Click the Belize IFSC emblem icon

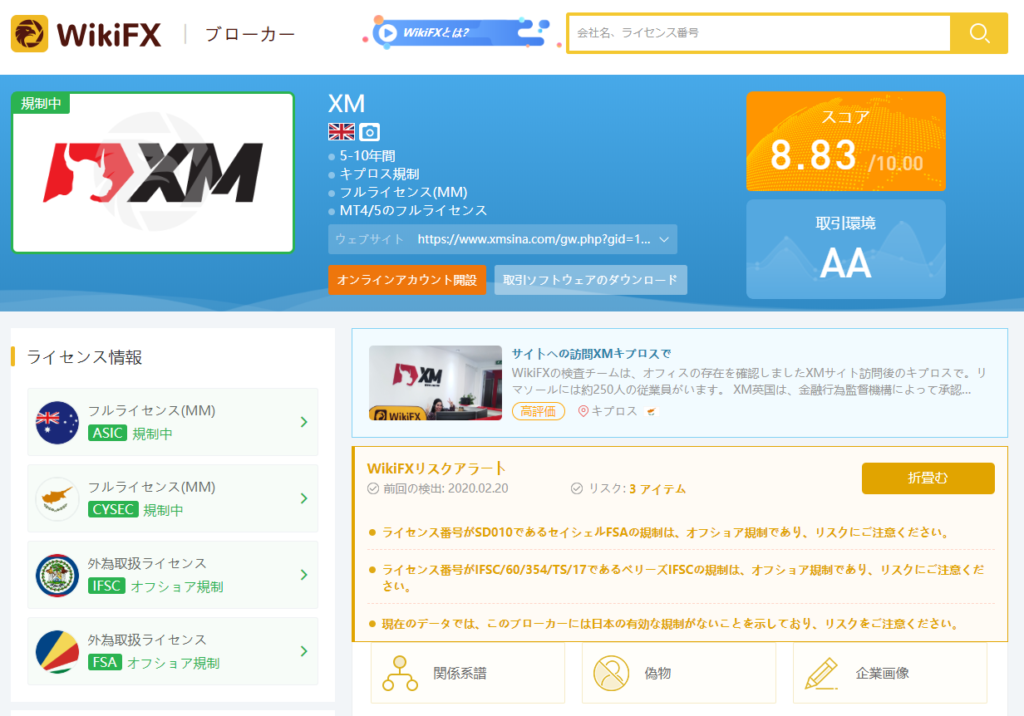point(57,575)
